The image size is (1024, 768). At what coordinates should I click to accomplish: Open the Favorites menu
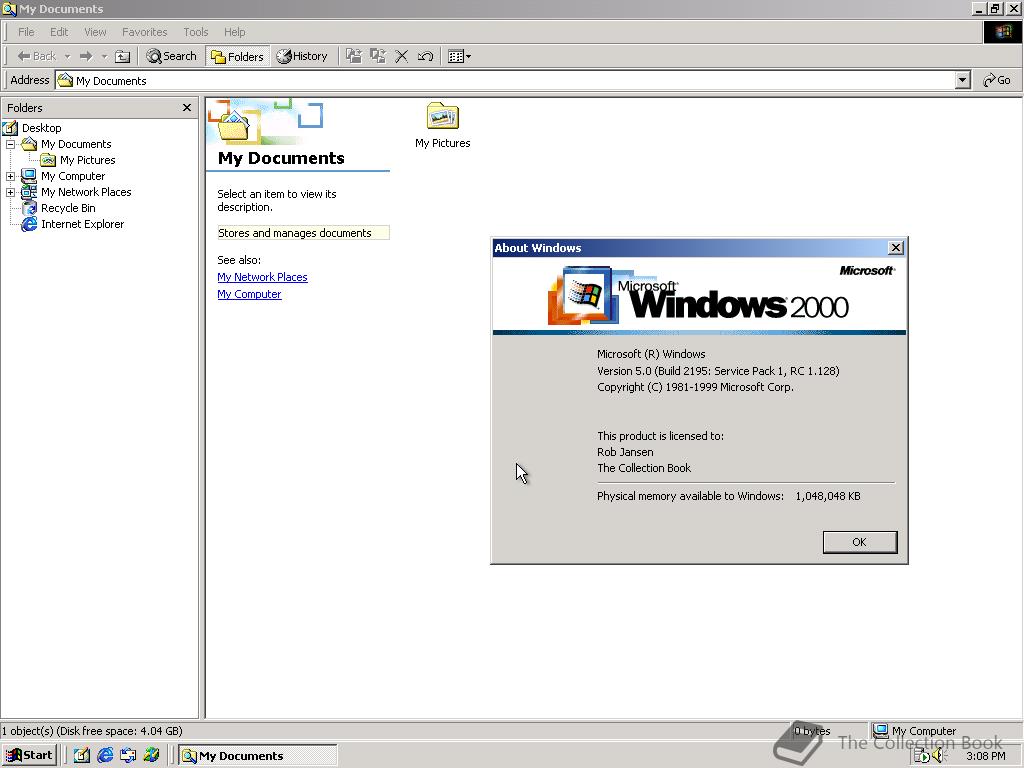[x=144, y=32]
